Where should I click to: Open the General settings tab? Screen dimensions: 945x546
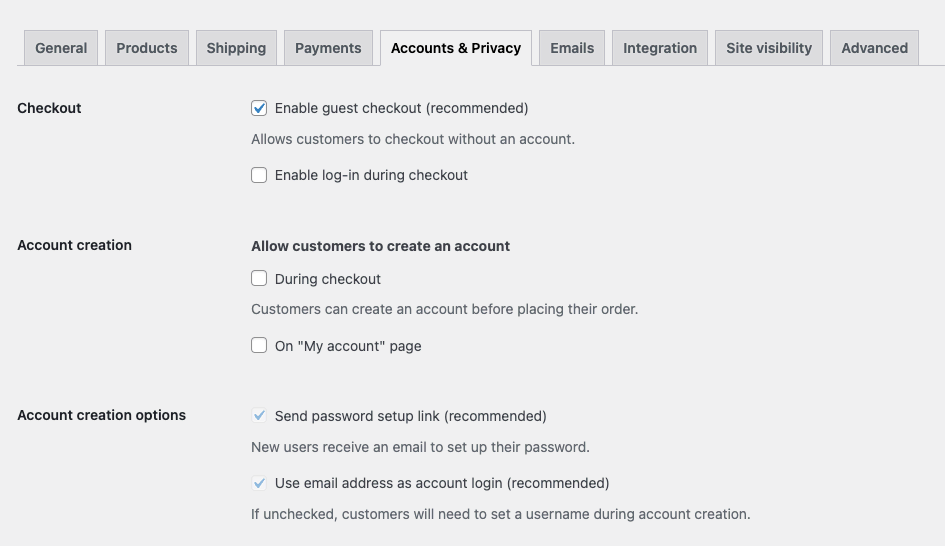[61, 48]
